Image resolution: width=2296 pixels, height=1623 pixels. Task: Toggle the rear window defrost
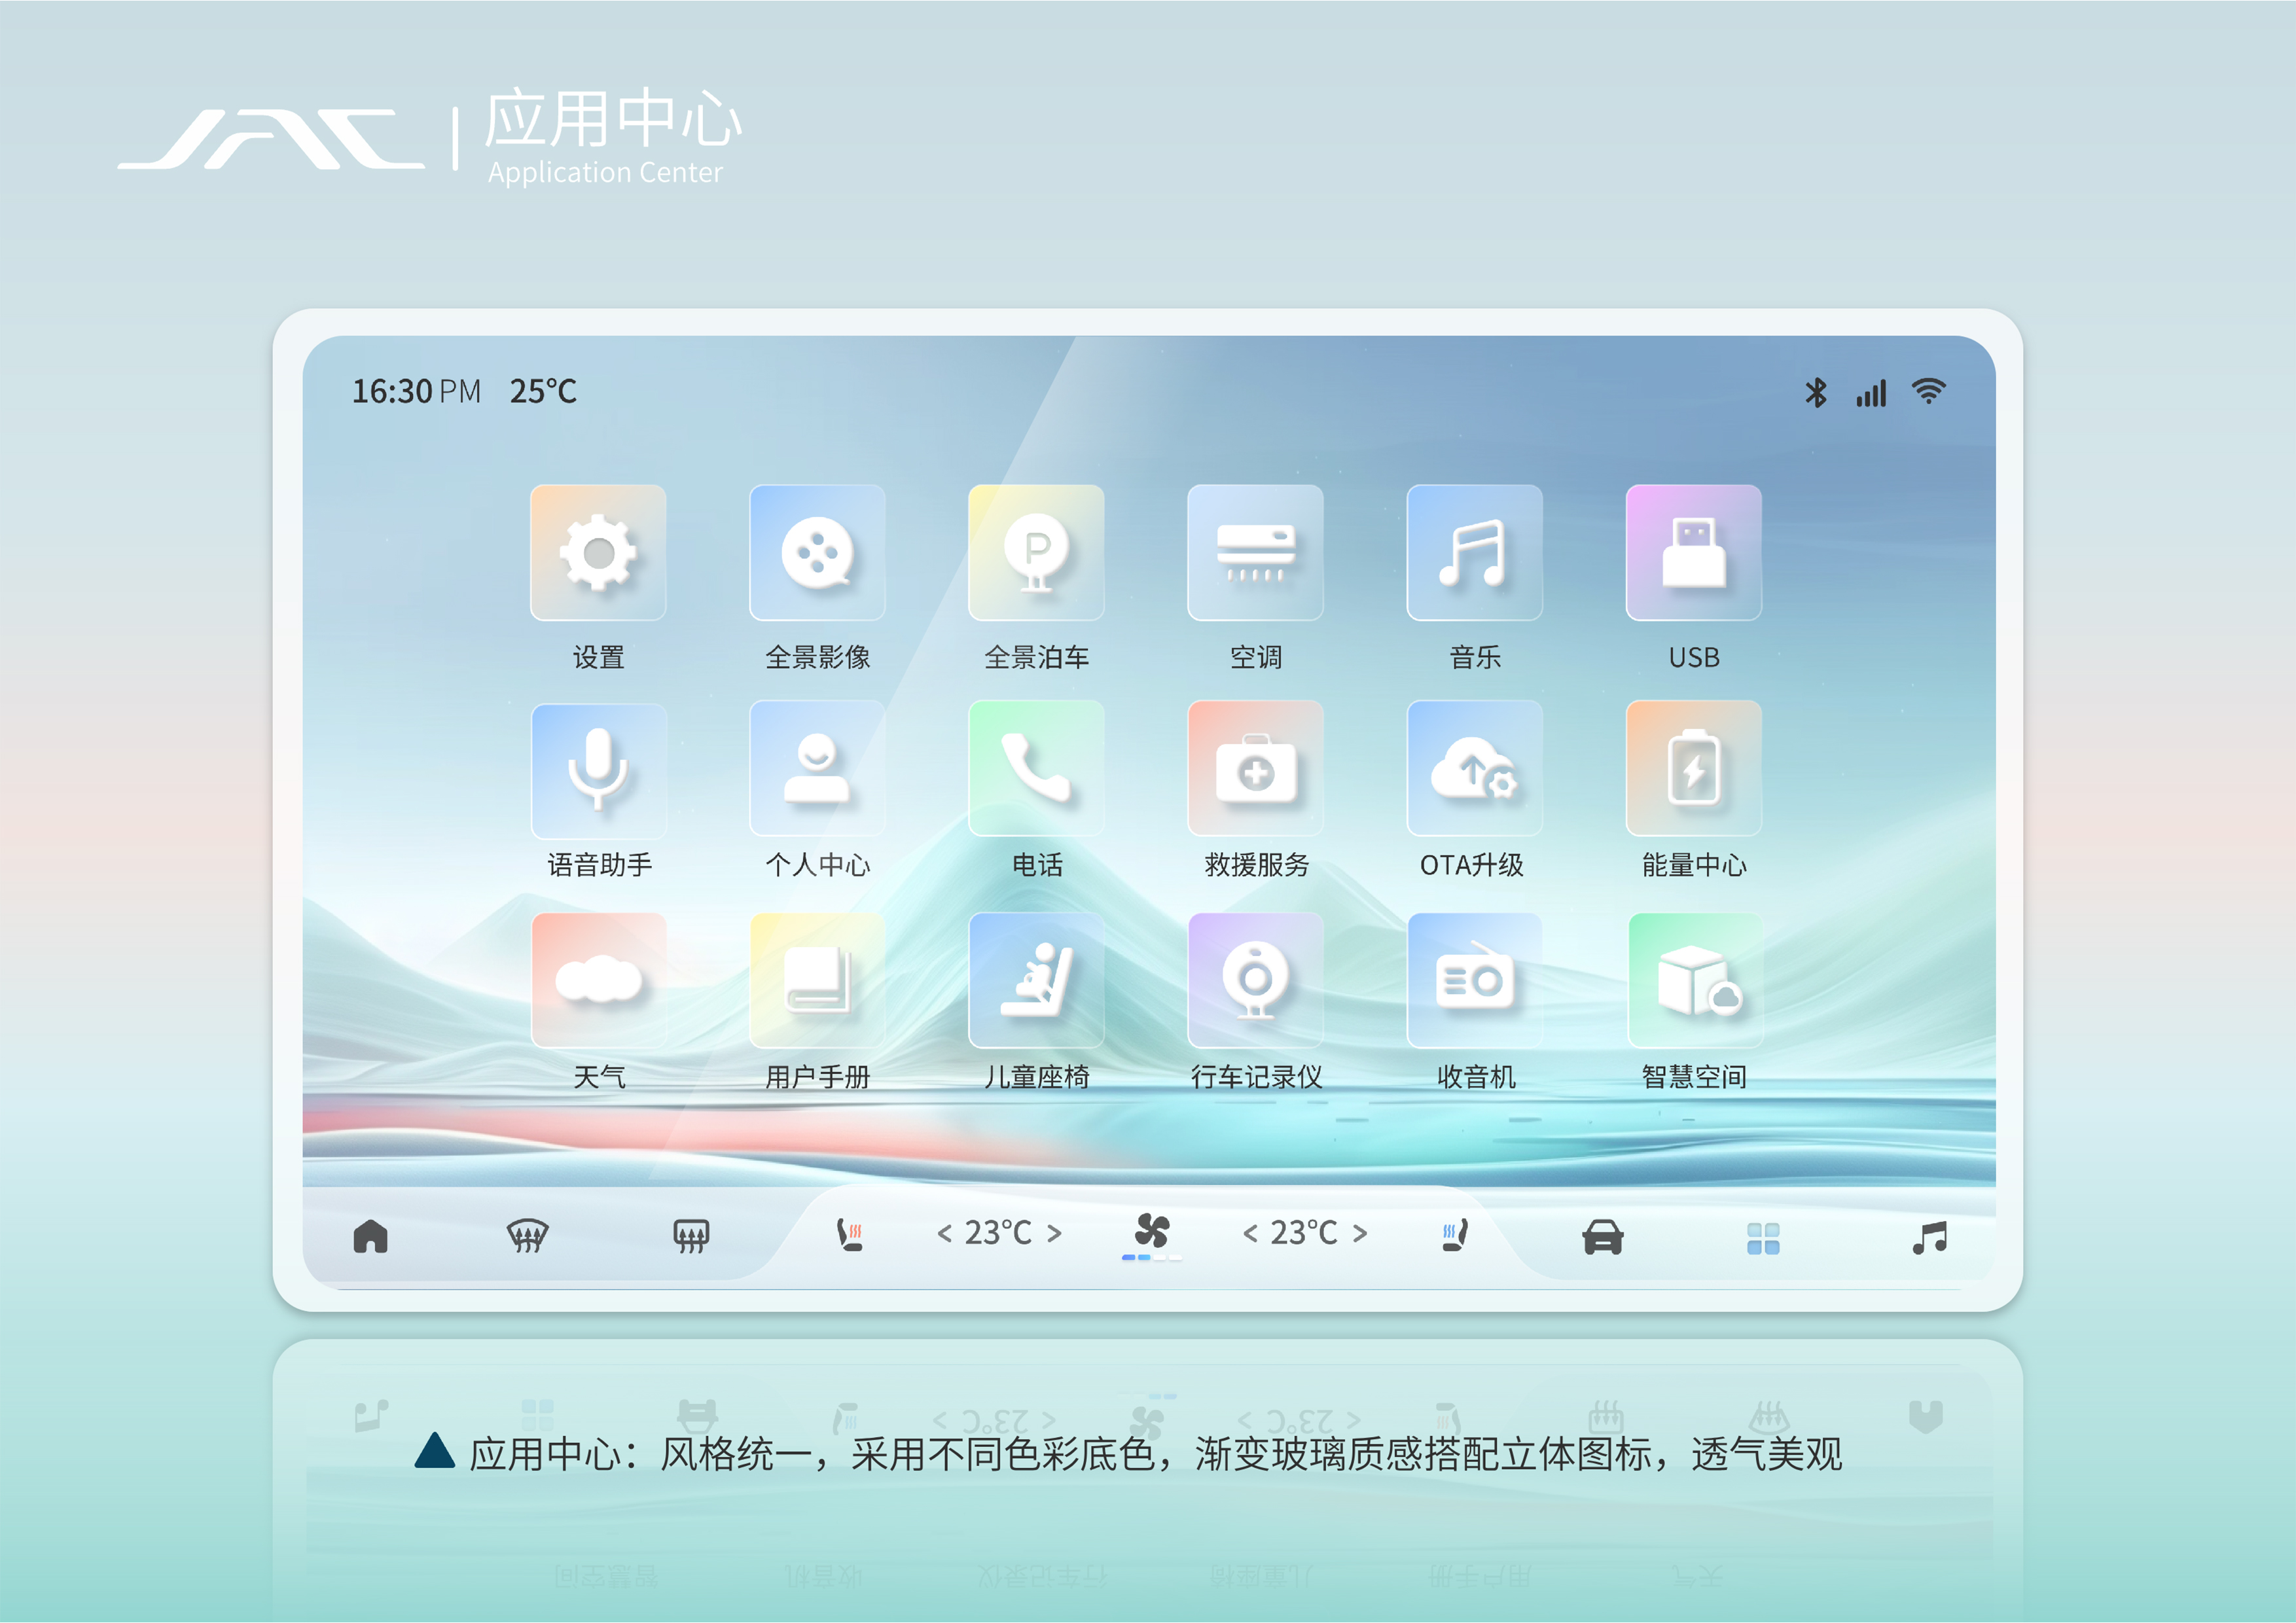click(x=691, y=1236)
